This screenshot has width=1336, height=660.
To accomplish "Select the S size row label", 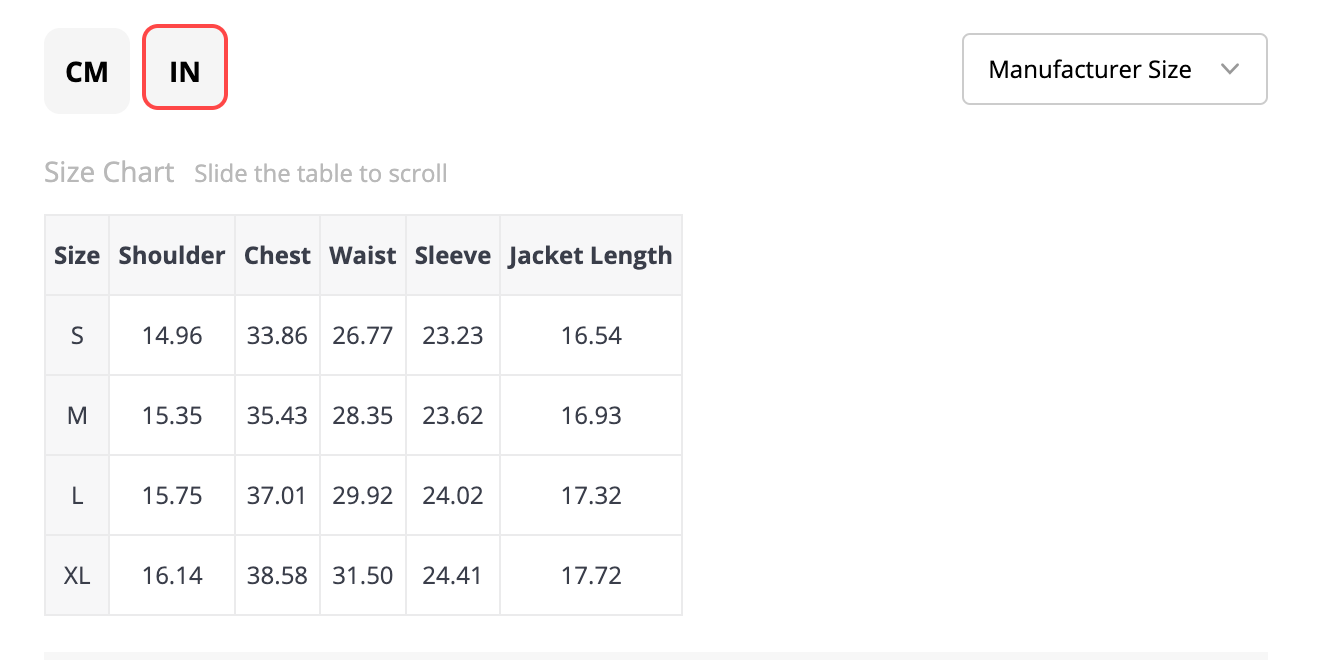I will point(77,336).
